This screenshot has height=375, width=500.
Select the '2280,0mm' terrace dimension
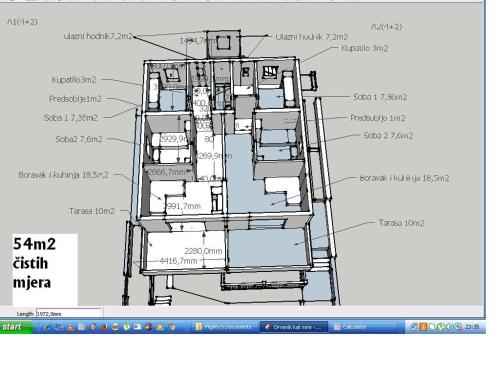(203, 251)
